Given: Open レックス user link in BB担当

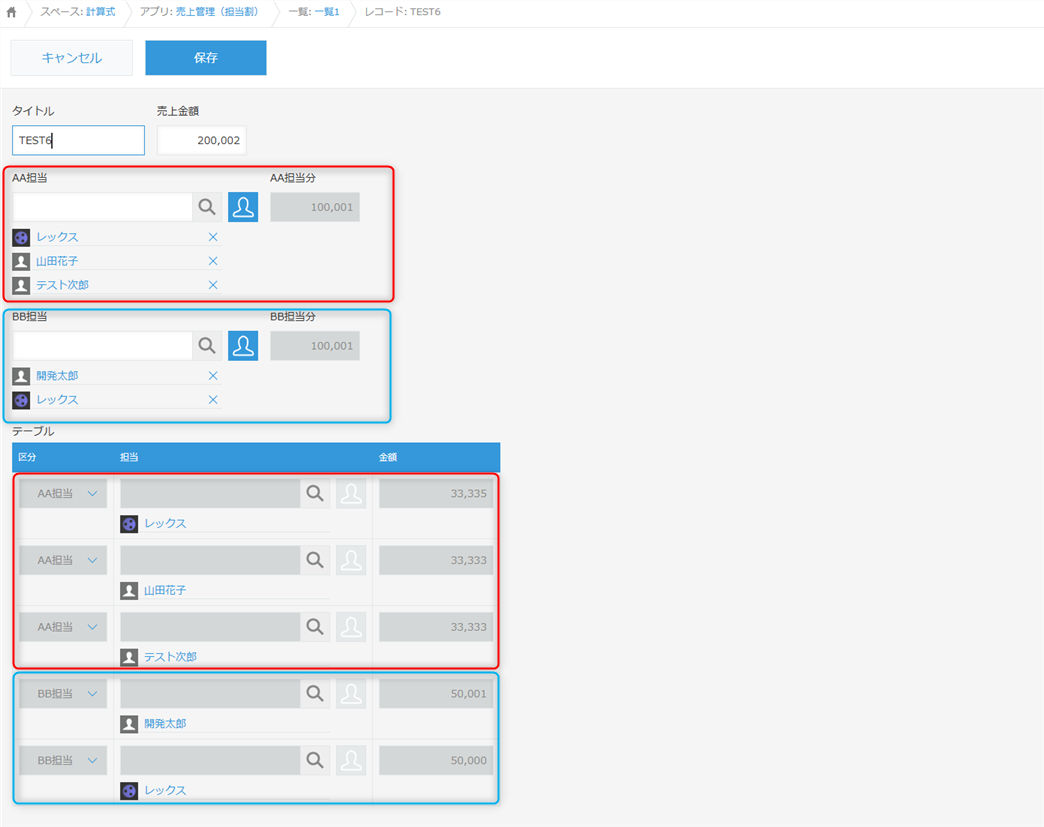Looking at the screenshot, I should 57,400.
